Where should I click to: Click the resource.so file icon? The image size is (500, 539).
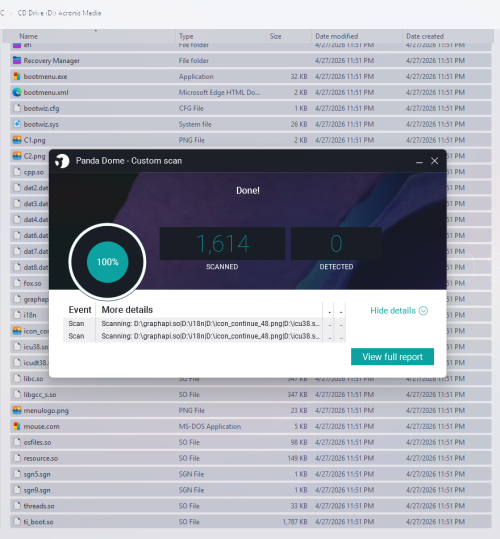(17, 458)
